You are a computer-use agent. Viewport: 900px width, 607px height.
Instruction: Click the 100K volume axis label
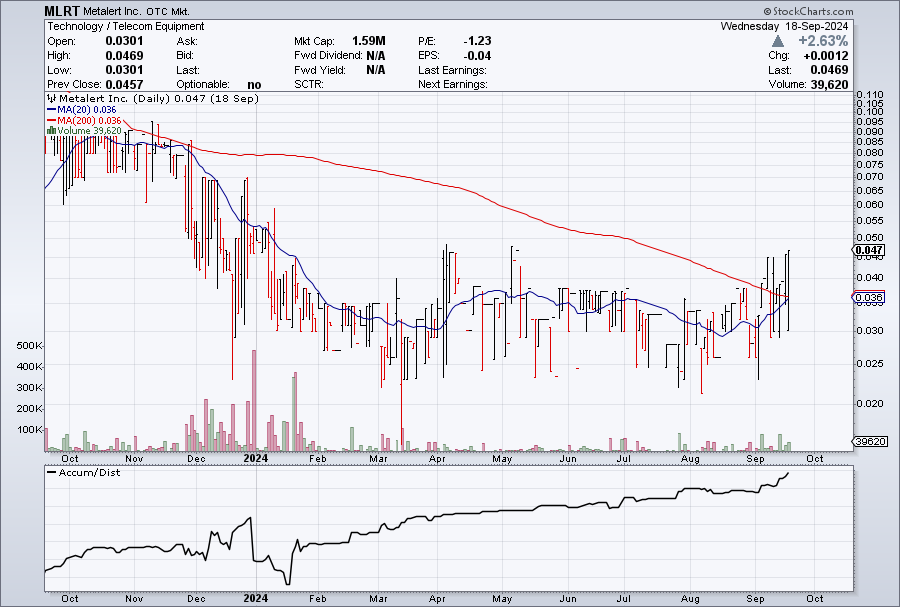pyautogui.click(x=30, y=430)
